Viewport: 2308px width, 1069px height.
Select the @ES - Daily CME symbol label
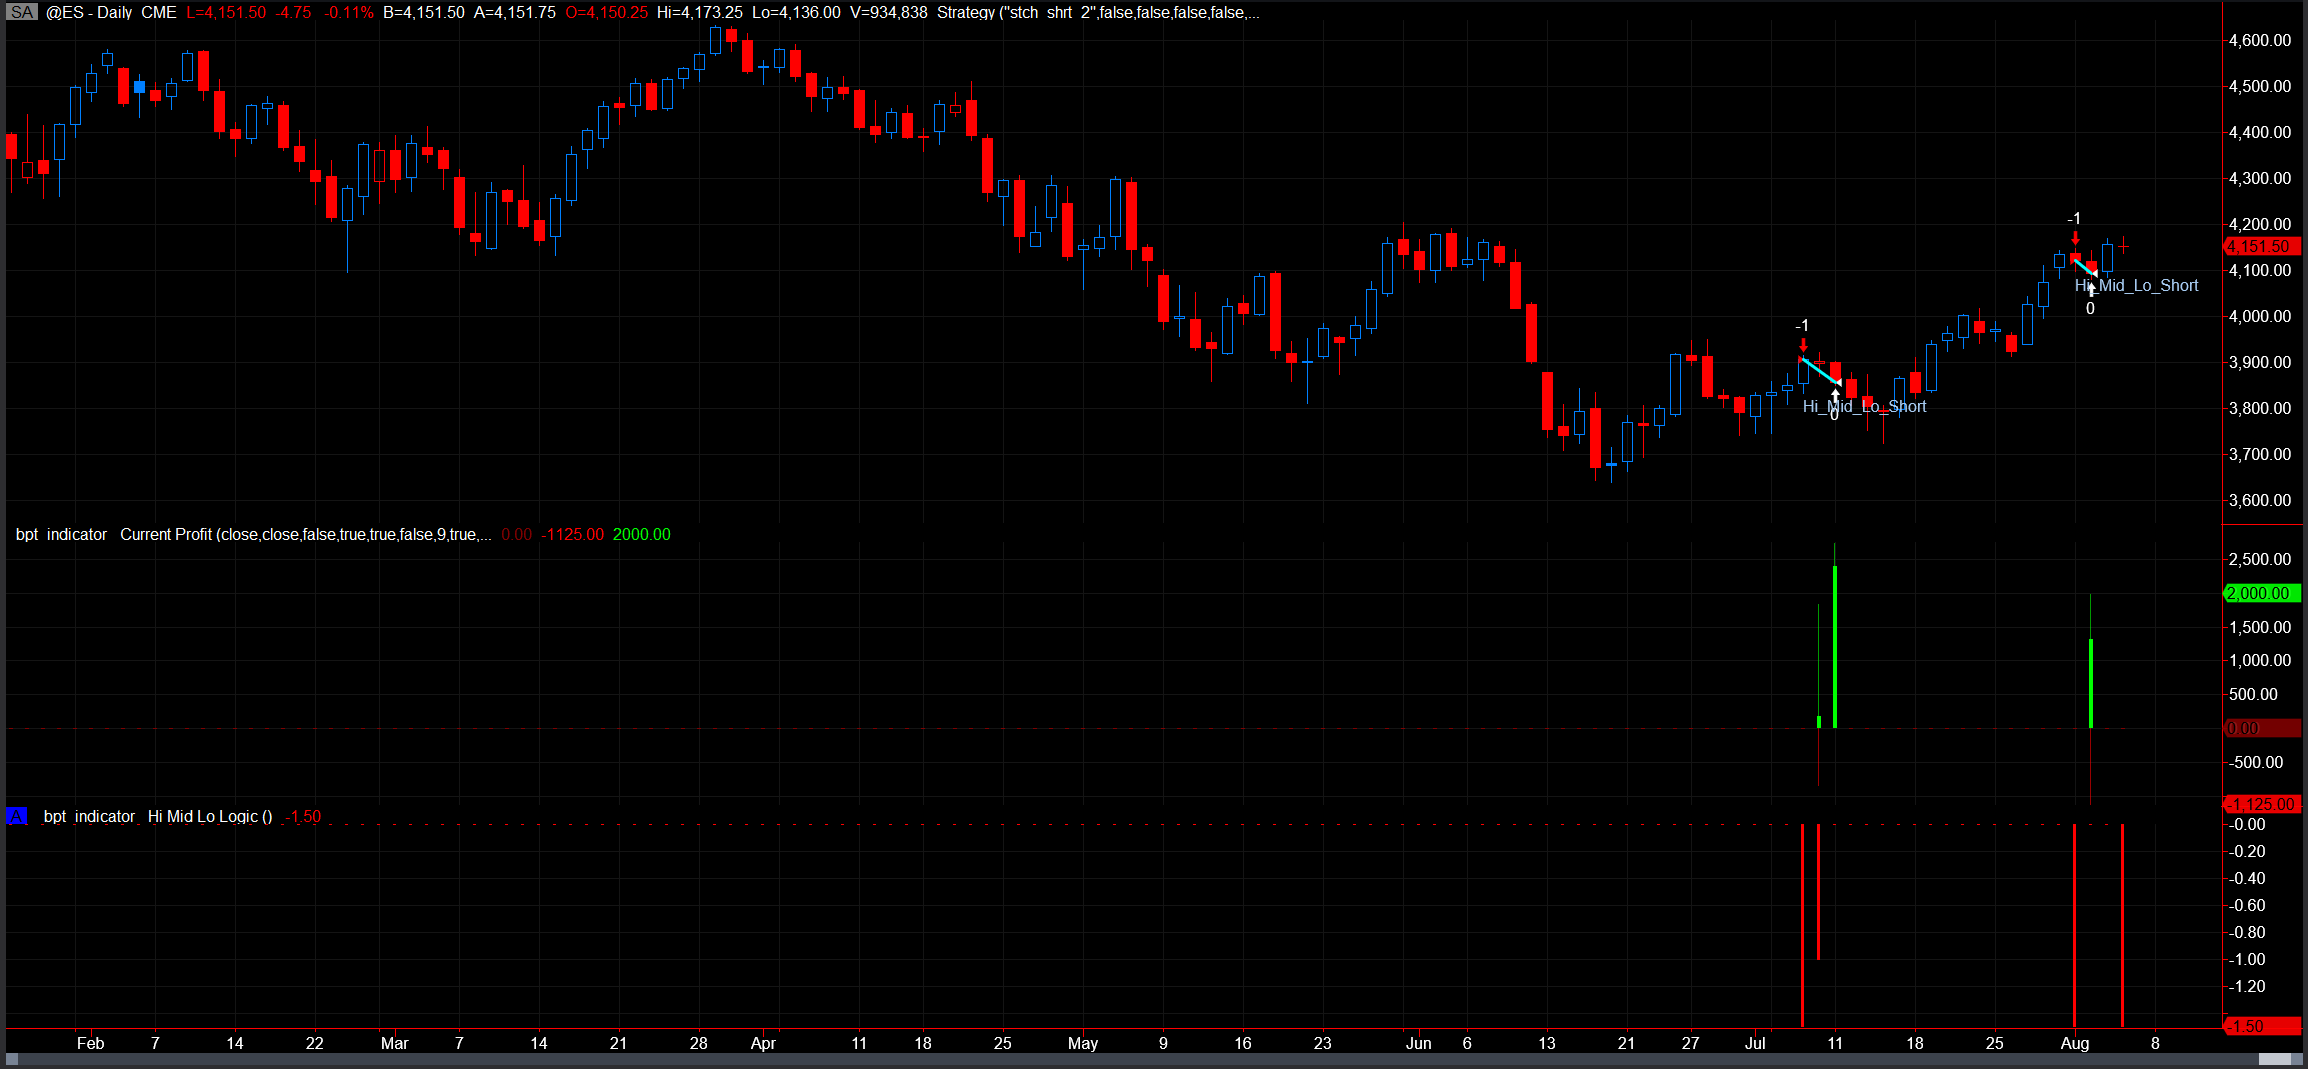(111, 13)
